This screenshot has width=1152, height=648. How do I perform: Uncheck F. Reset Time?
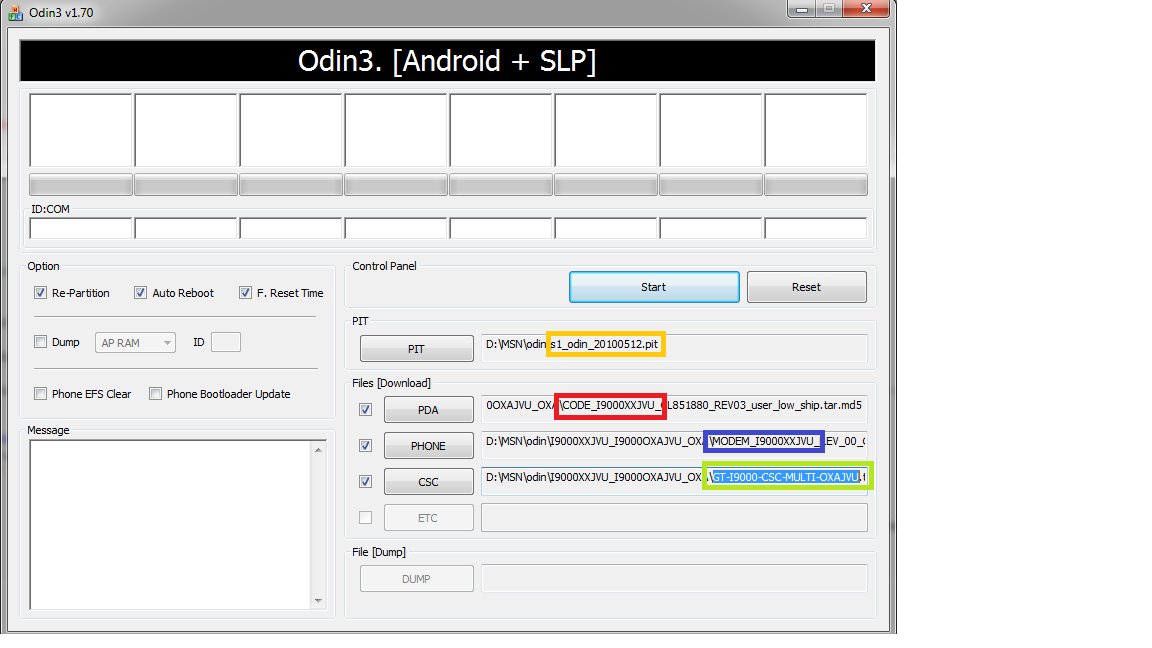click(x=245, y=292)
